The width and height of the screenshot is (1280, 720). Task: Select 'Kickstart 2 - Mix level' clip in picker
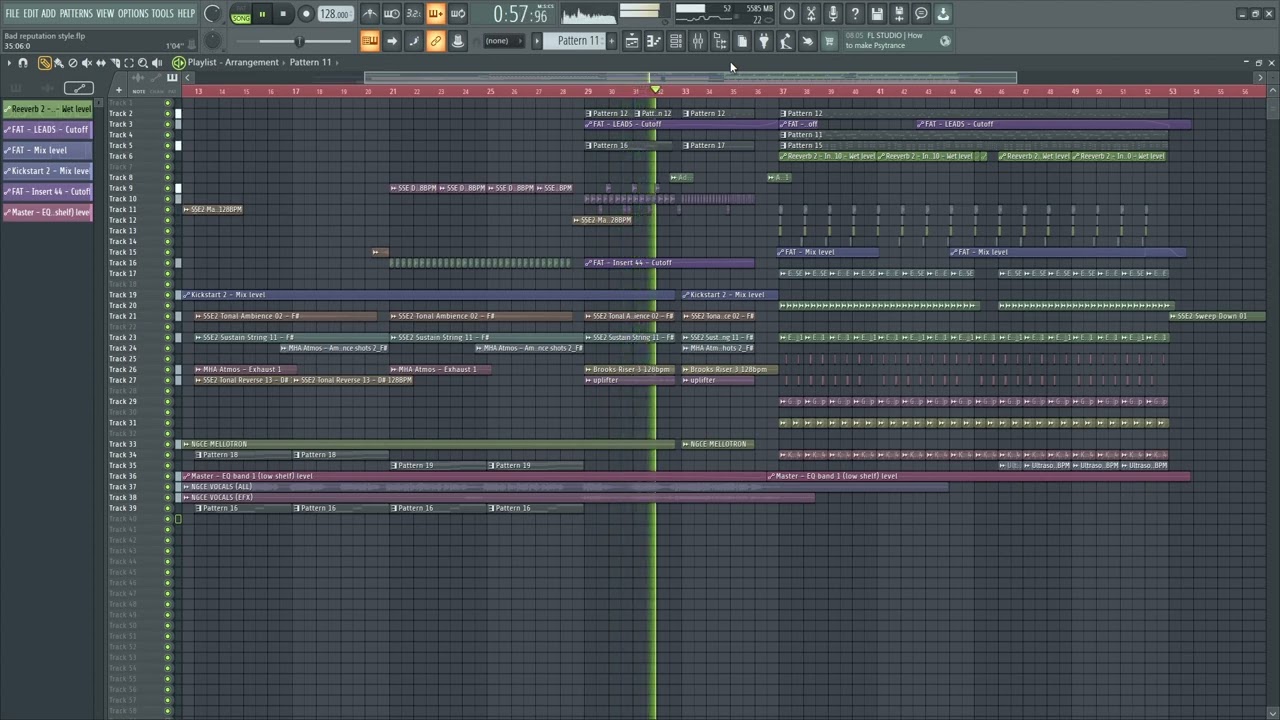(47, 171)
